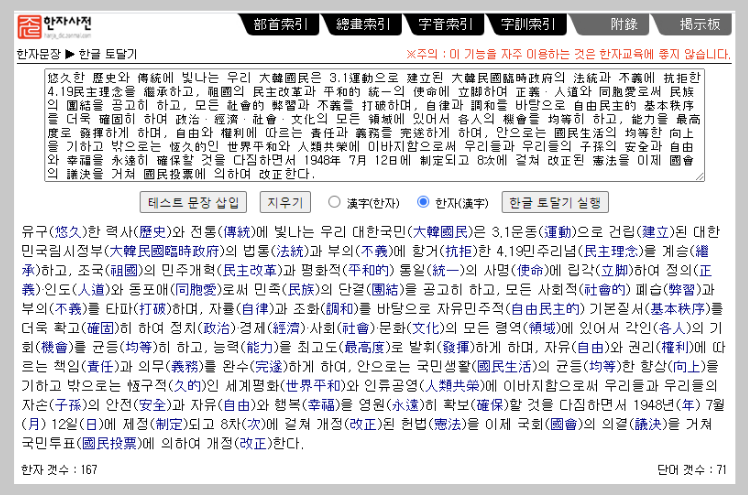
Task: Open the 部首索引 tab
Action: [280, 24]
